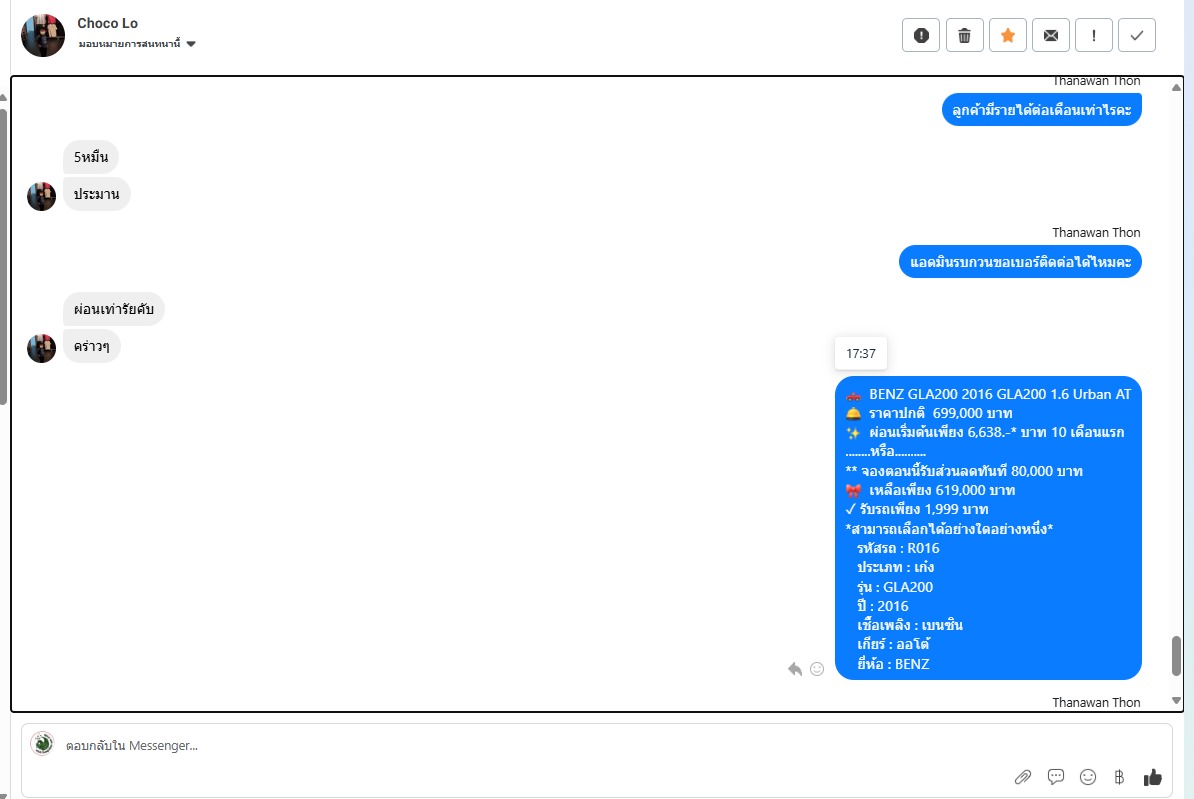Click the chat scrollbar down arrow
Screen dimensions: 1194x799
pos(1176,701)
